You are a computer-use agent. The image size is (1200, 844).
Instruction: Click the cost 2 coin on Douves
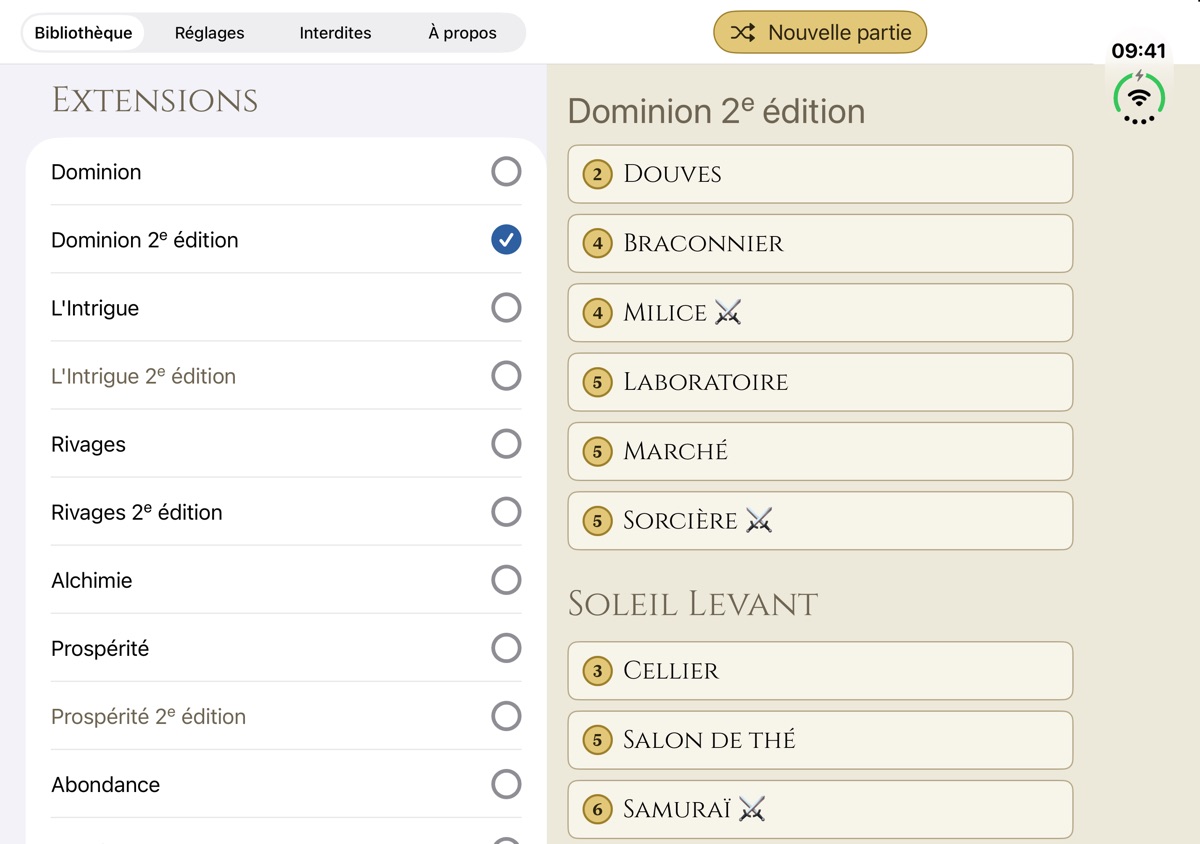(x=598, y=175)
